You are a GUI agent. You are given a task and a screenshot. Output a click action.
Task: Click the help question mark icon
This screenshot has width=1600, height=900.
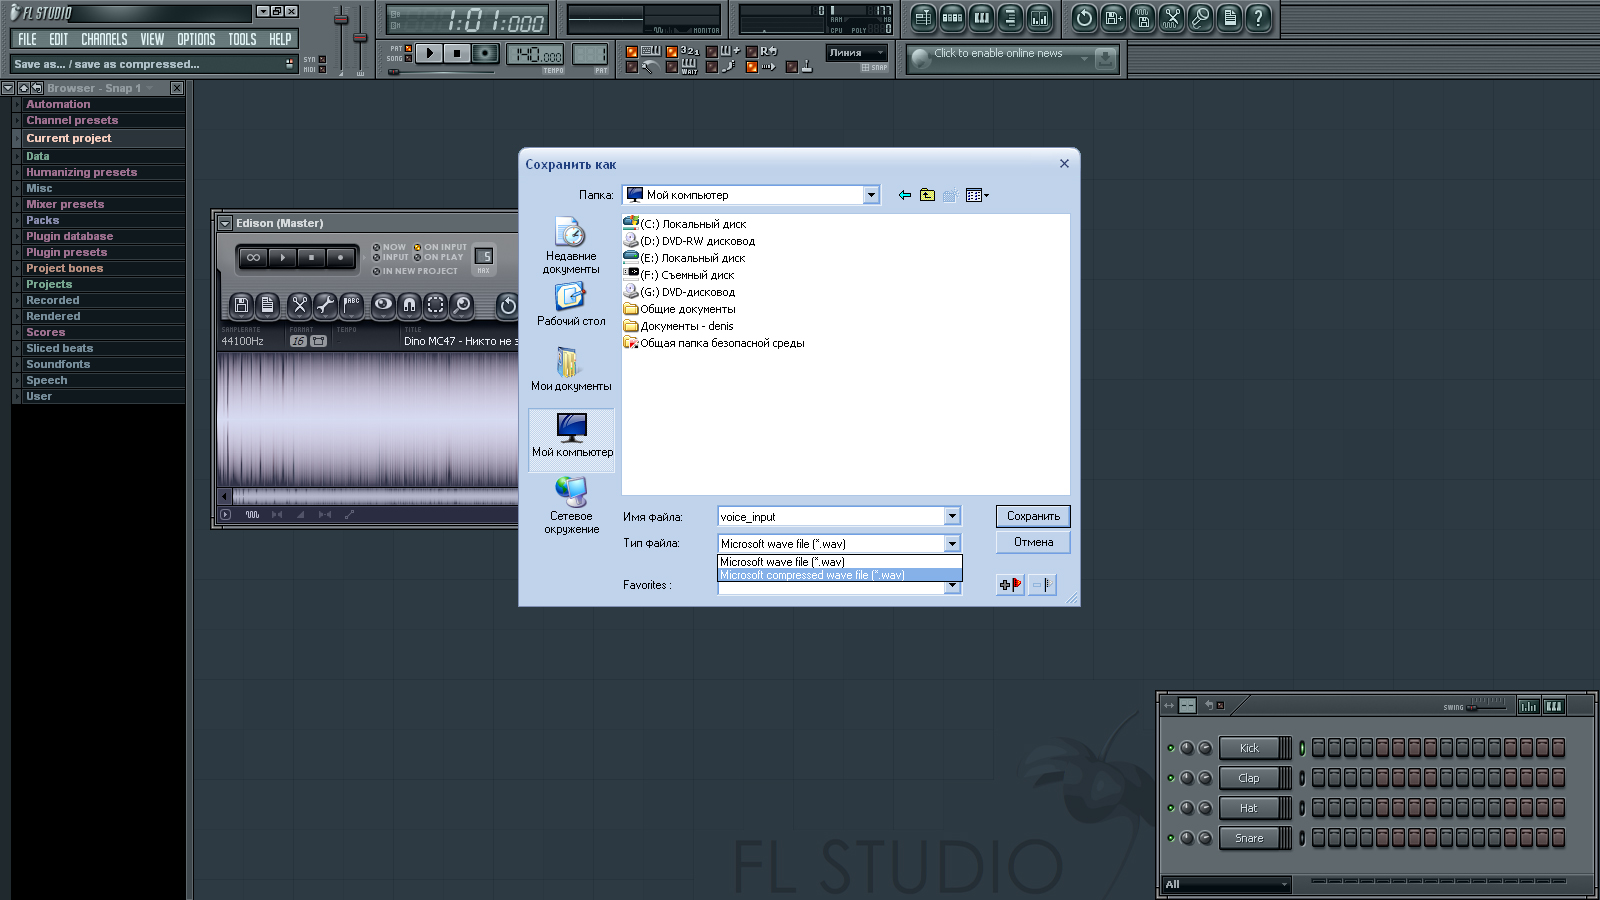[x=1258, y=17]
